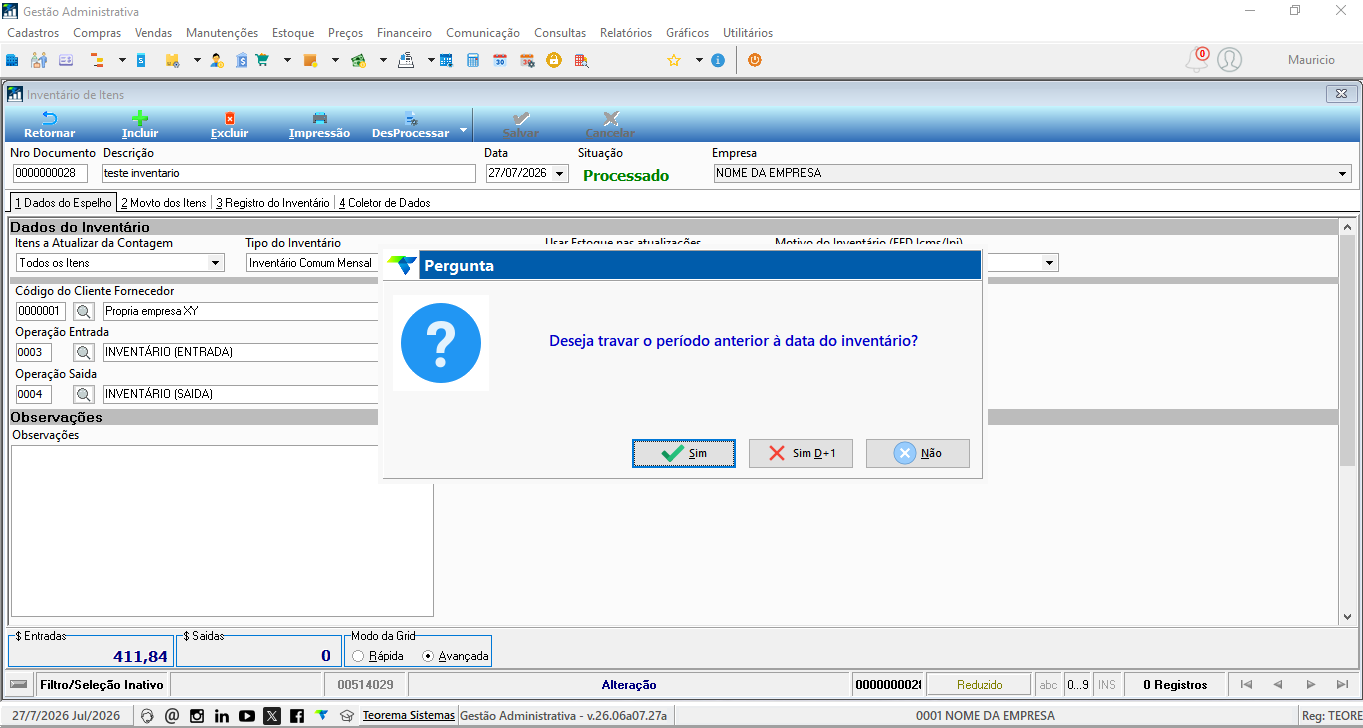The image size is (1363, 728).
Task: Click the orange power icon
Action: (x=755, y=60)
